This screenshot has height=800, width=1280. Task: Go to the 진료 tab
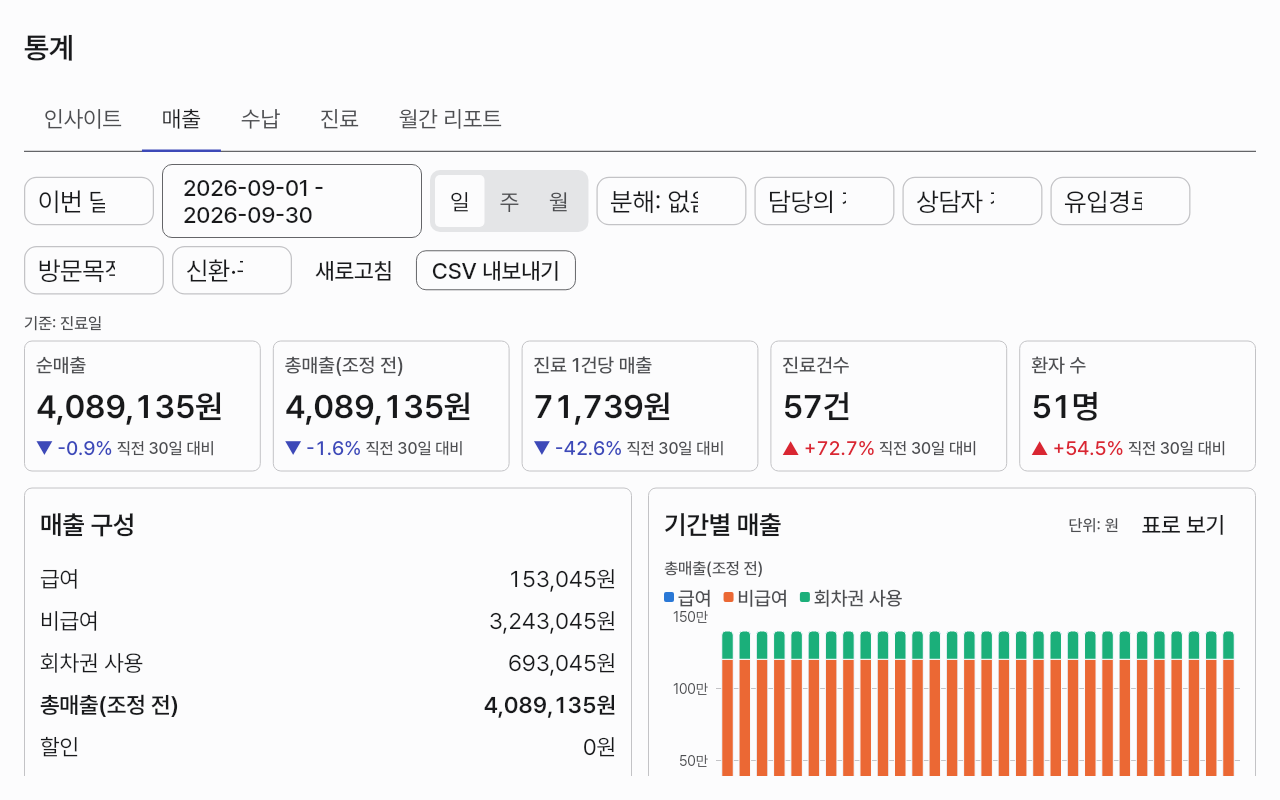click(x=339, y=119)
